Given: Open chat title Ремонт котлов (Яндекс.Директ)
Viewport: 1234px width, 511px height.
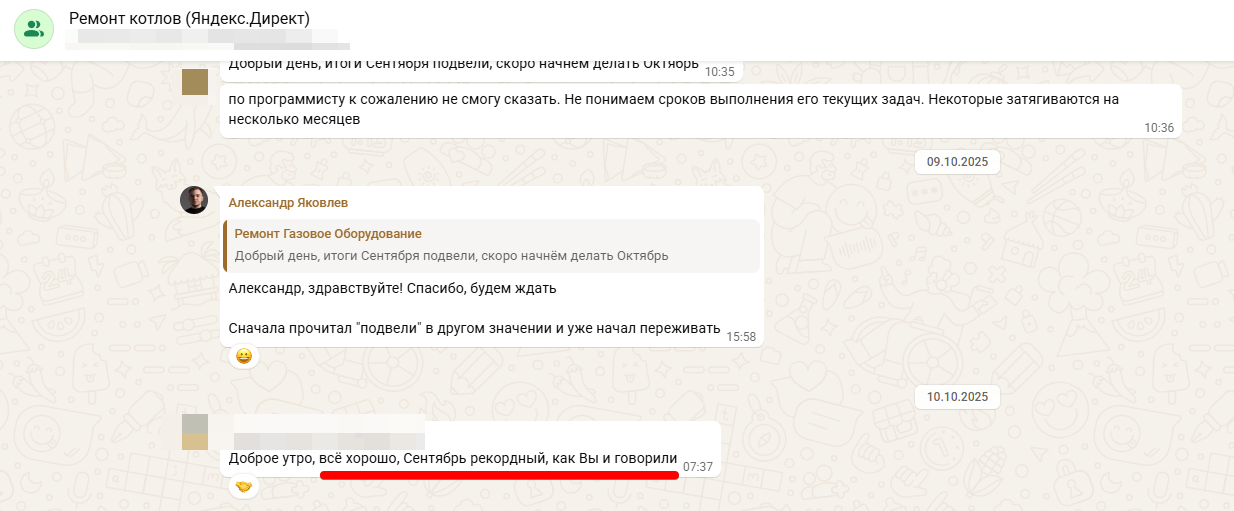Looking at the screenshot, I should click(x=189, y=19).
